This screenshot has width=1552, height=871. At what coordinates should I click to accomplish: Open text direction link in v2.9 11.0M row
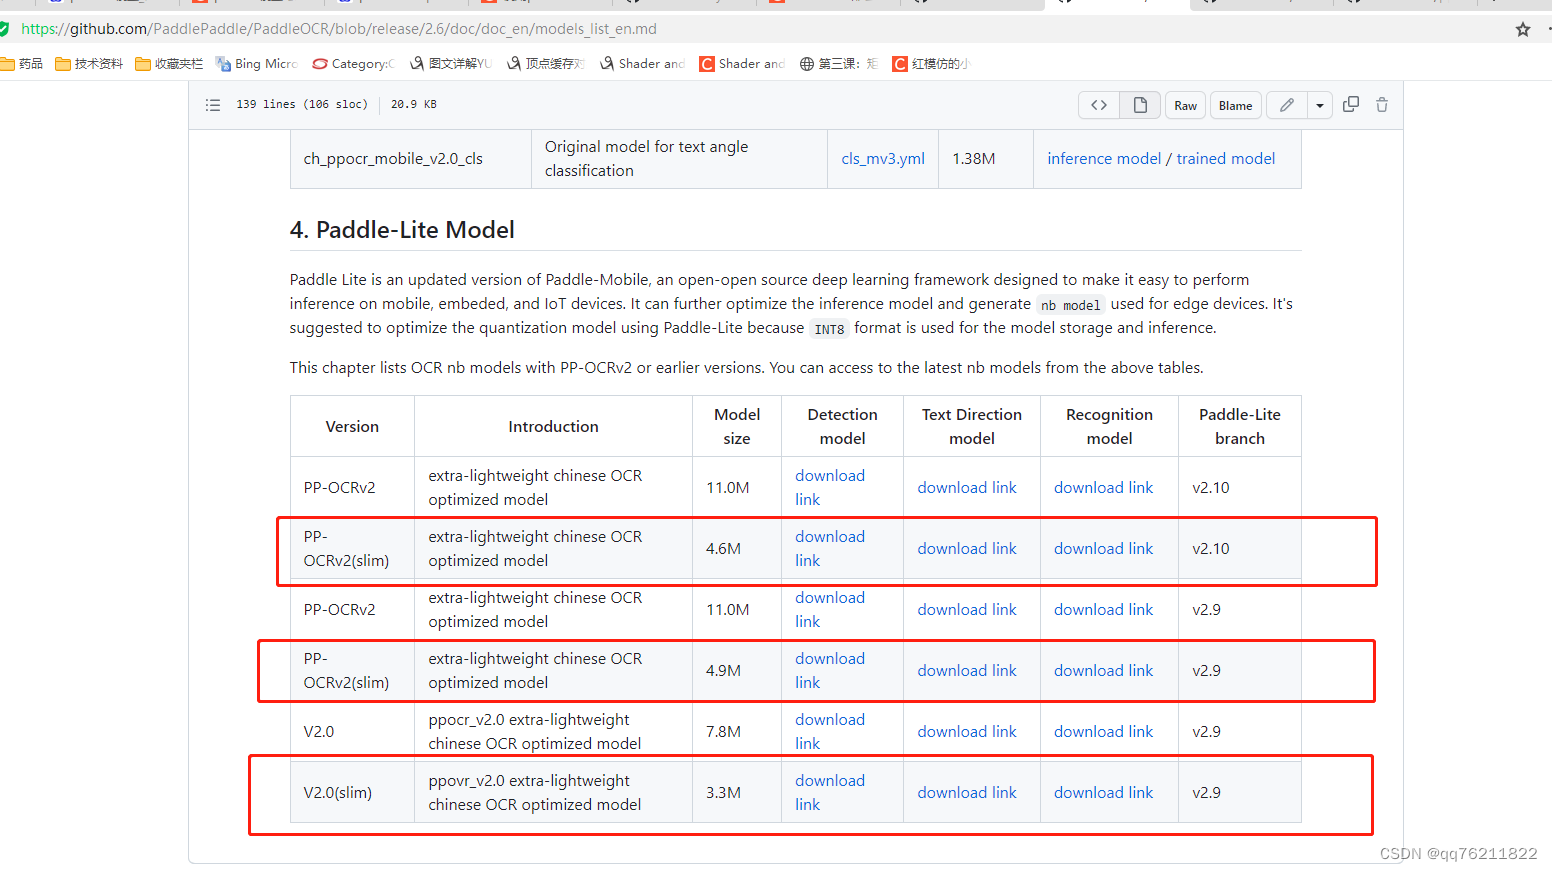(967, 610)
